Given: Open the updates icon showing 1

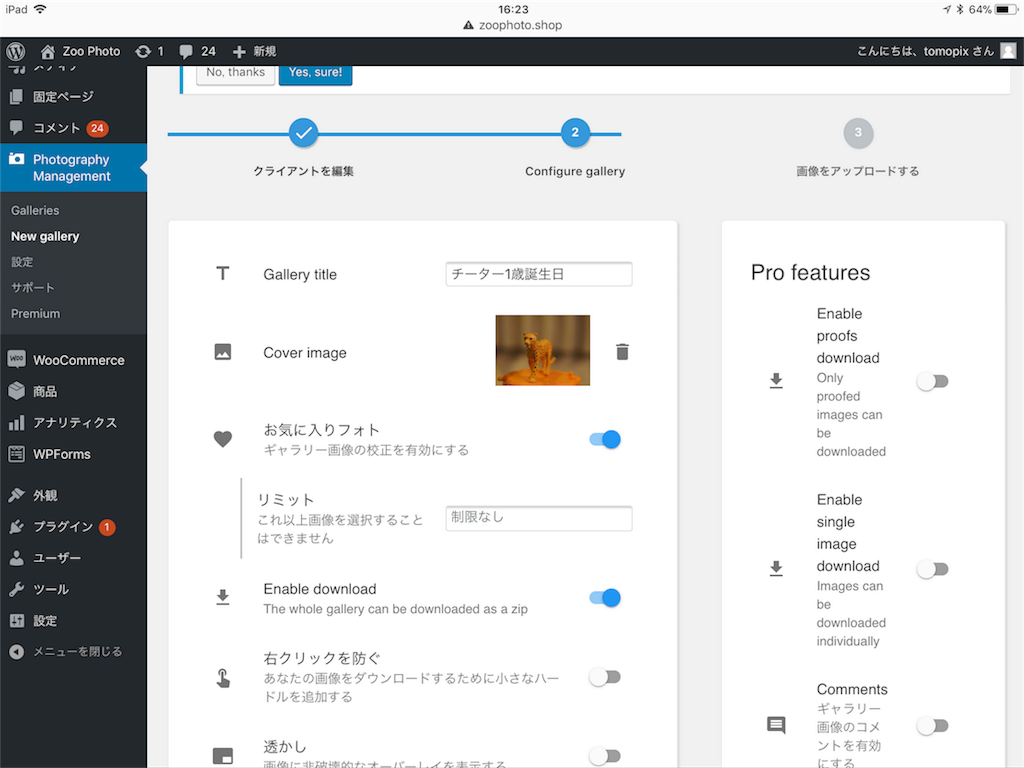Looking at the screenshot, I should click(x=142, y=51).
